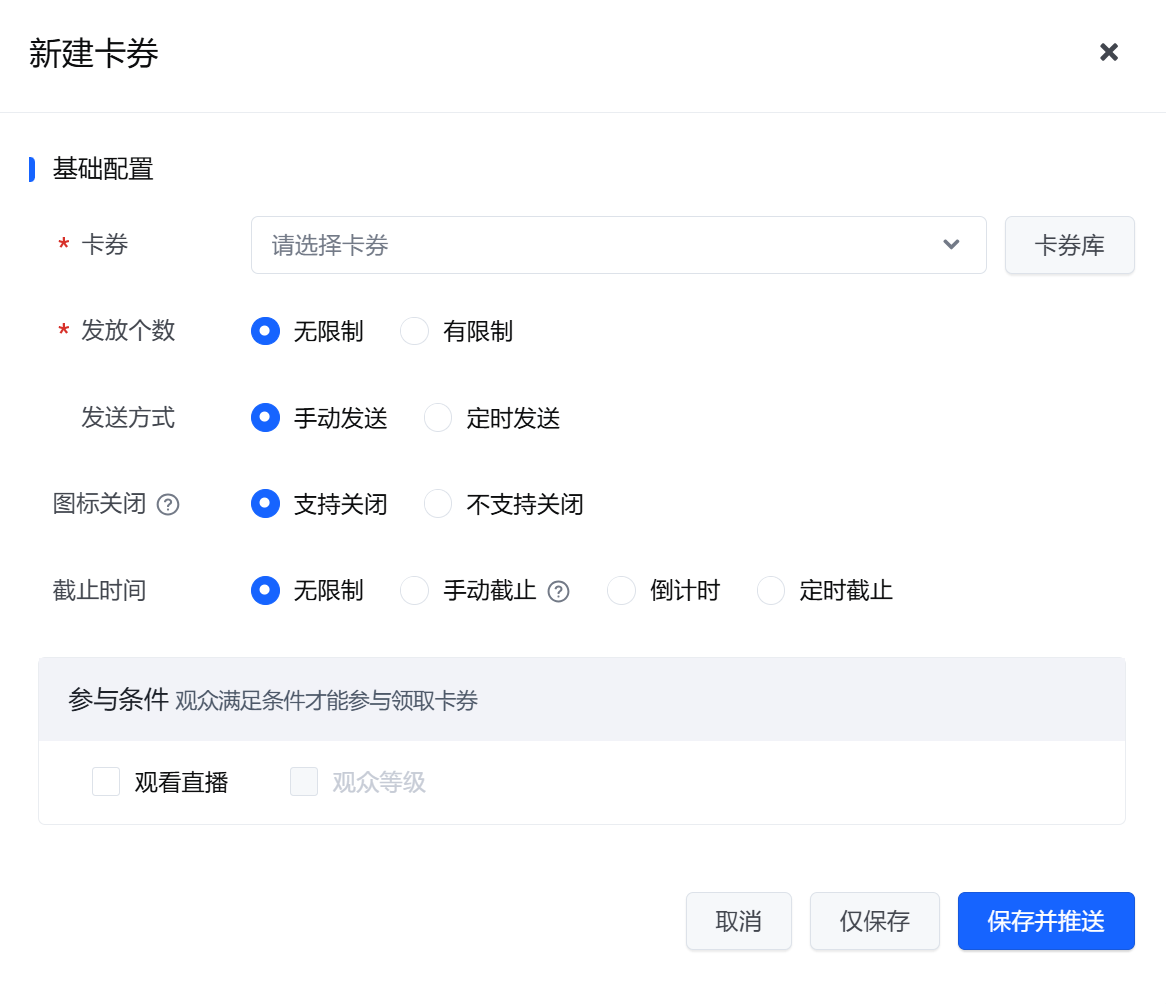
Task: Enable the 观看直播 checkbox
Action: click(x=106, y=782)
